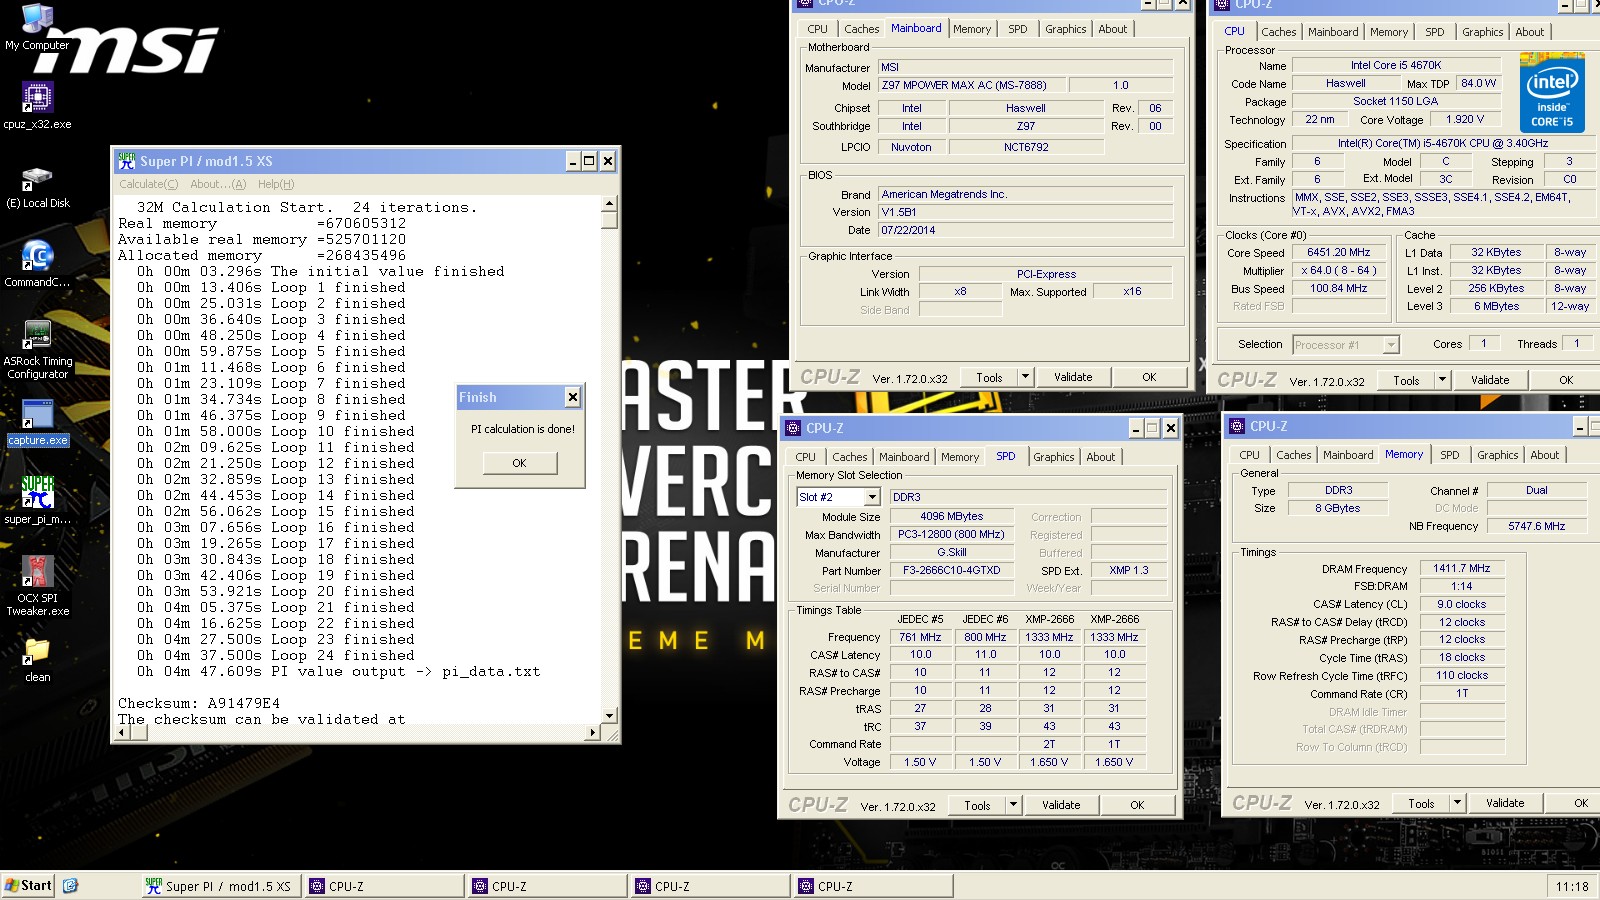Confirm OK in the Finish dialog
The height and width of the screenshot is (900, 1600).
click(x=519, y=463)
